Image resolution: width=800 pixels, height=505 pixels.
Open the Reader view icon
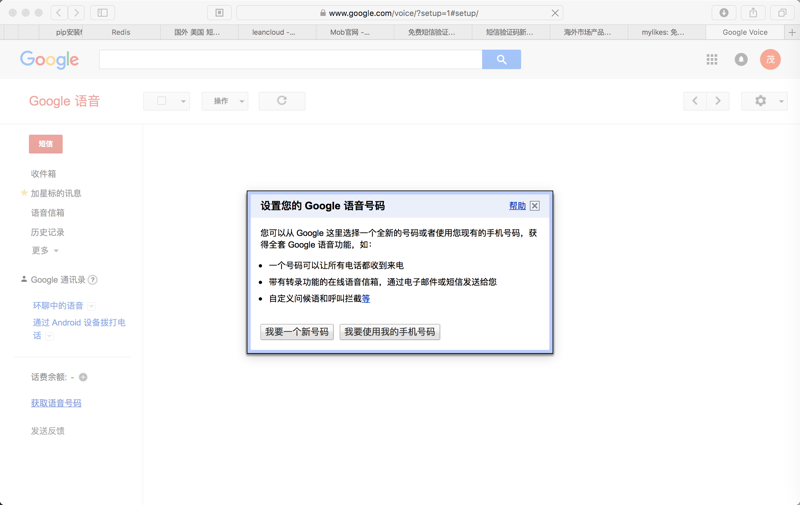219,13
